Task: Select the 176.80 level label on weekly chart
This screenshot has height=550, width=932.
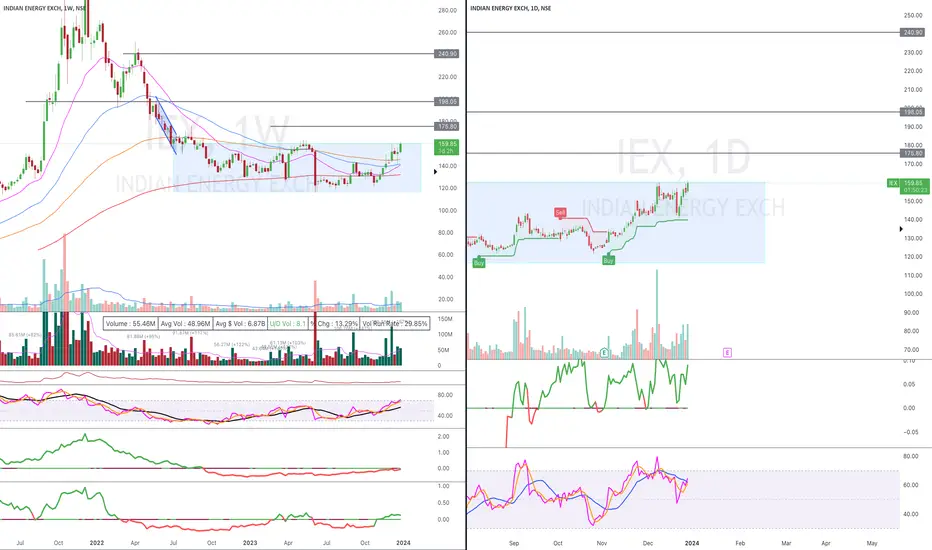Action: point(447,126)
